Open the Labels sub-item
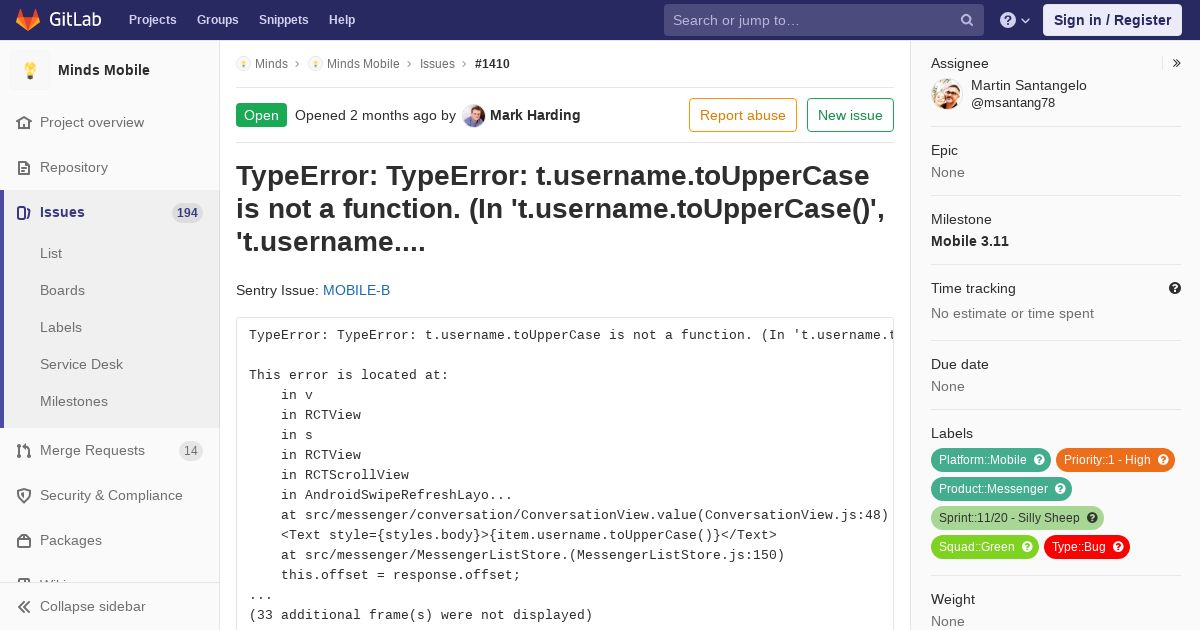The height and width of the screenshot is (630, 1200). click(61, 327)
